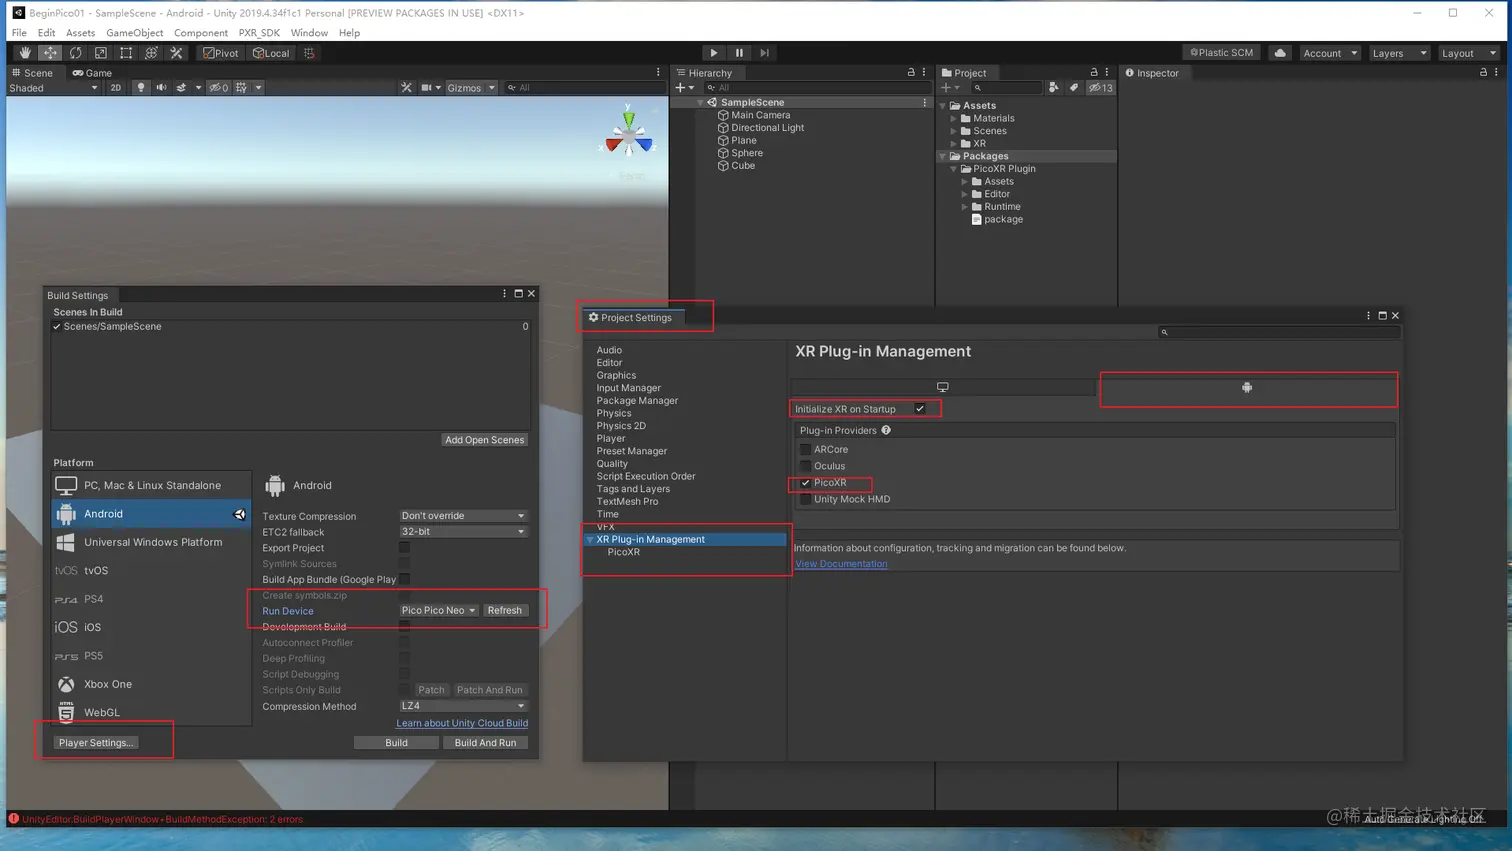This screenshot has height=851, width=1512.
Task: Open the PXR_SDK menu
Action: click(x=259, y=33)
